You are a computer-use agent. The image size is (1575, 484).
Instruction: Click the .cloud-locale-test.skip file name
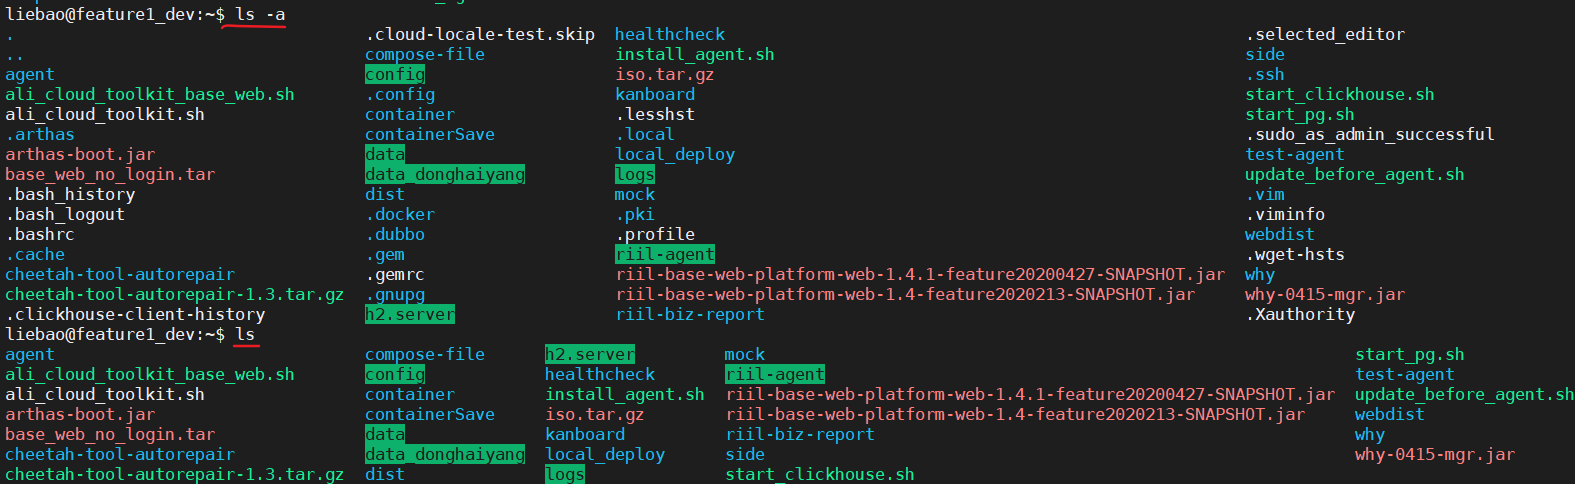(480, 34)
